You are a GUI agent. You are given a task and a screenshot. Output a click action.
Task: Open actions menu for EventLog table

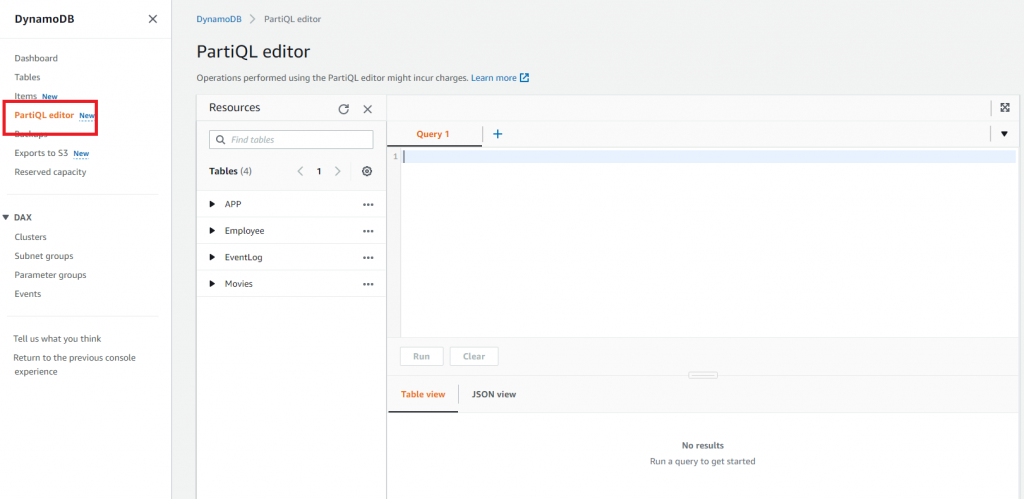tap(368, 257)
